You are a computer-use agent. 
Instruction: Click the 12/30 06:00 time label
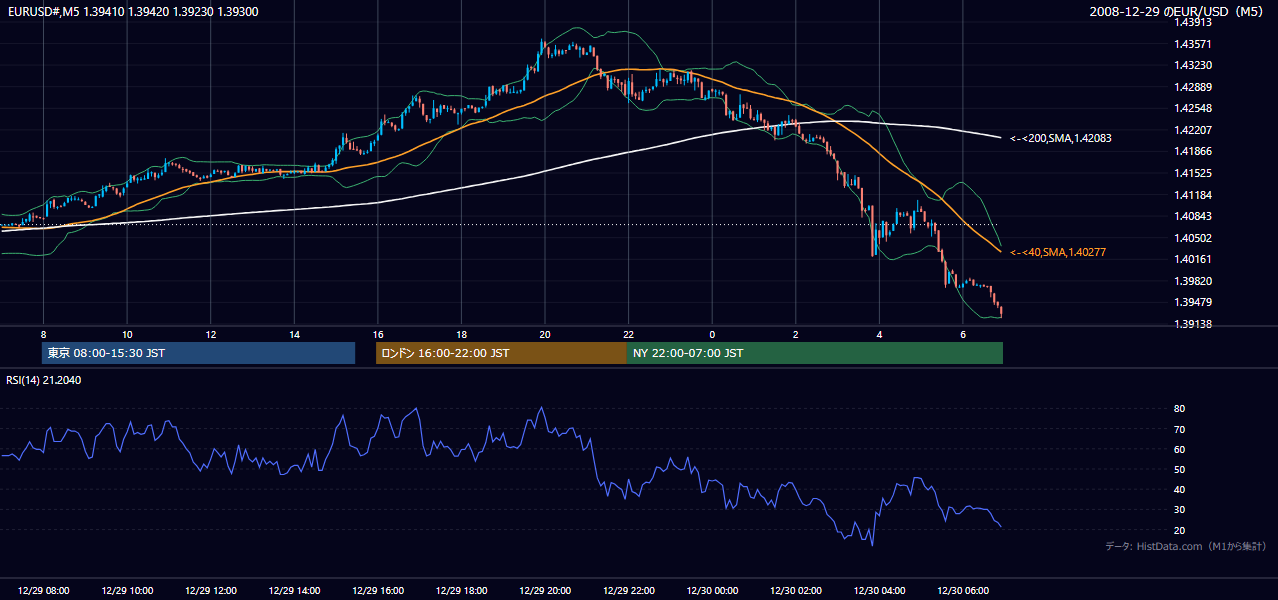click(x=963, y=591)
